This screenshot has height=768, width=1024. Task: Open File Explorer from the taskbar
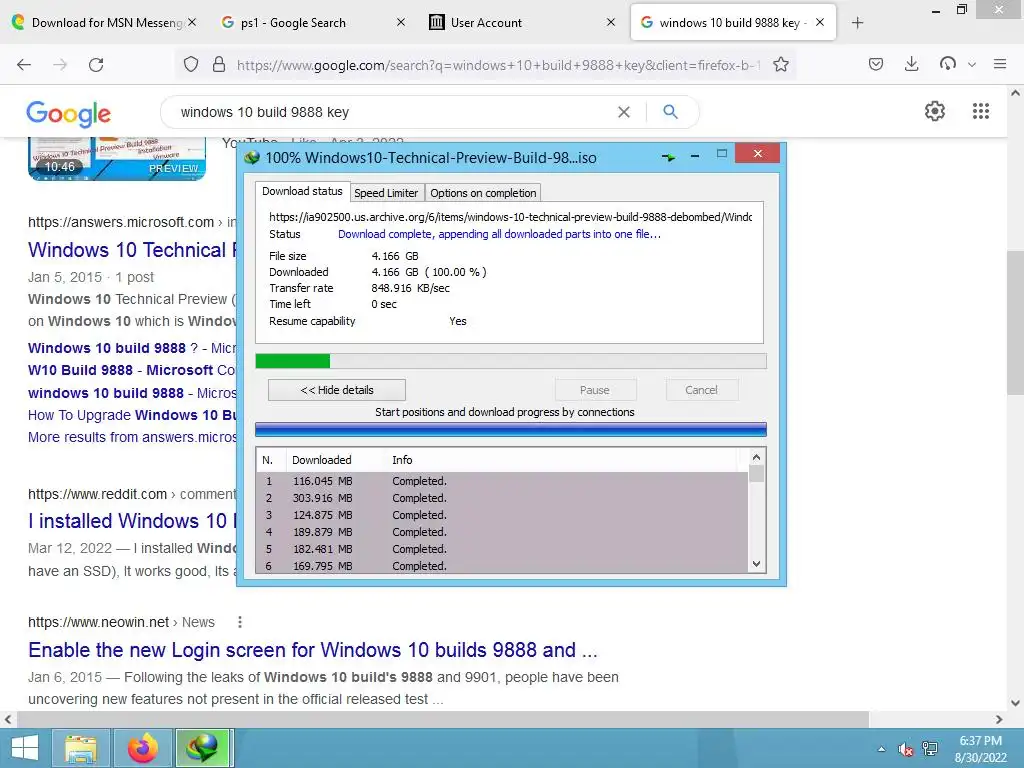click(x=80, y=748)
